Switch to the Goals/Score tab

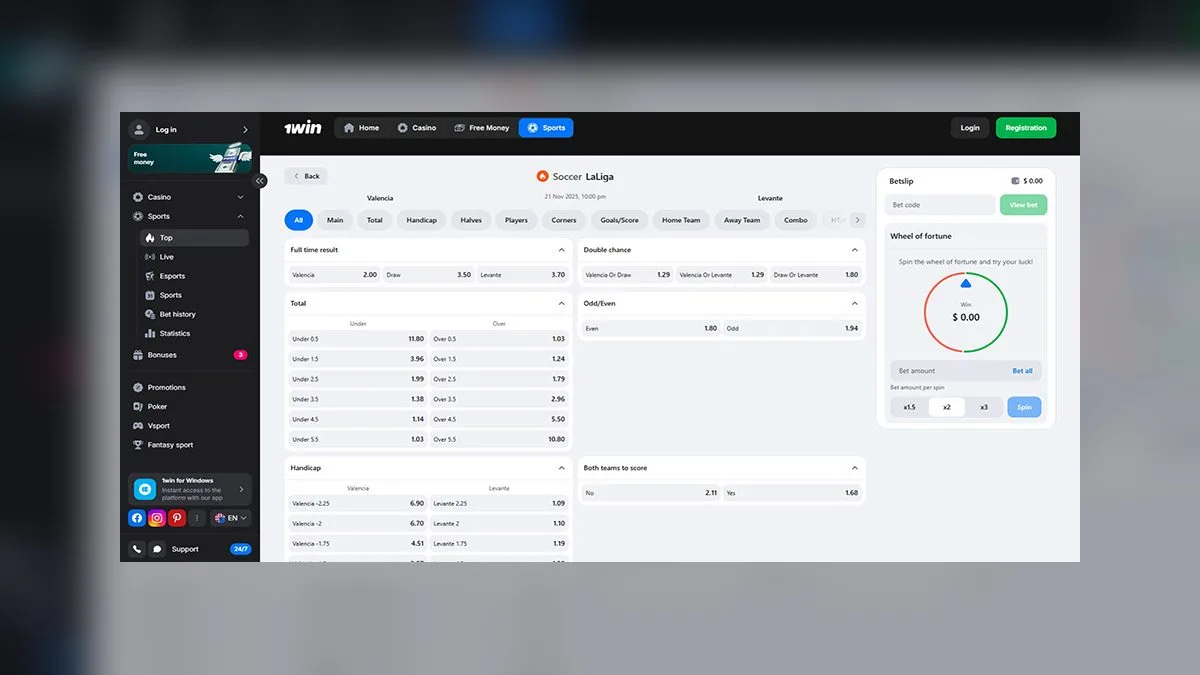(x=620, y=220)
